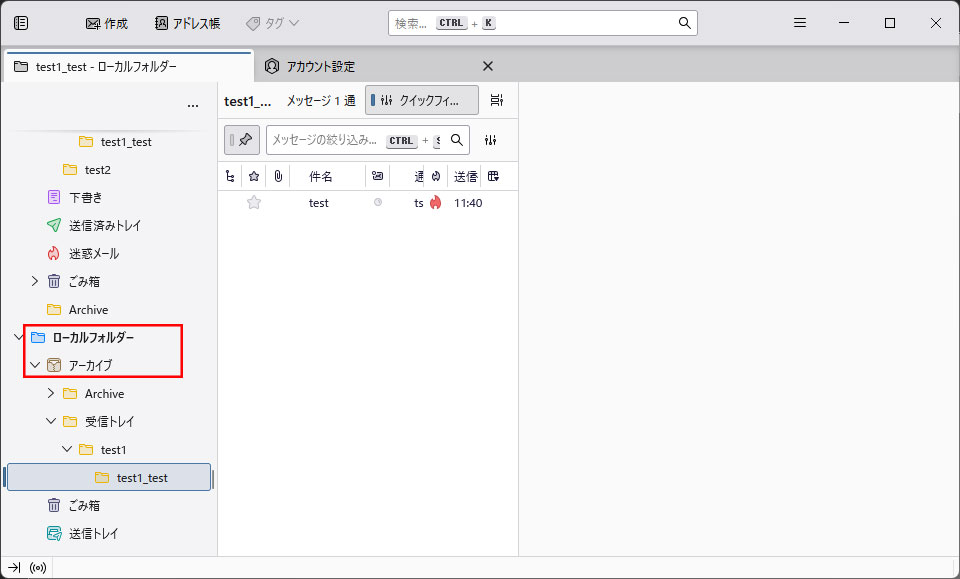
Task: Click the メッセージ 1 通 message count
Action: (321, 100)
